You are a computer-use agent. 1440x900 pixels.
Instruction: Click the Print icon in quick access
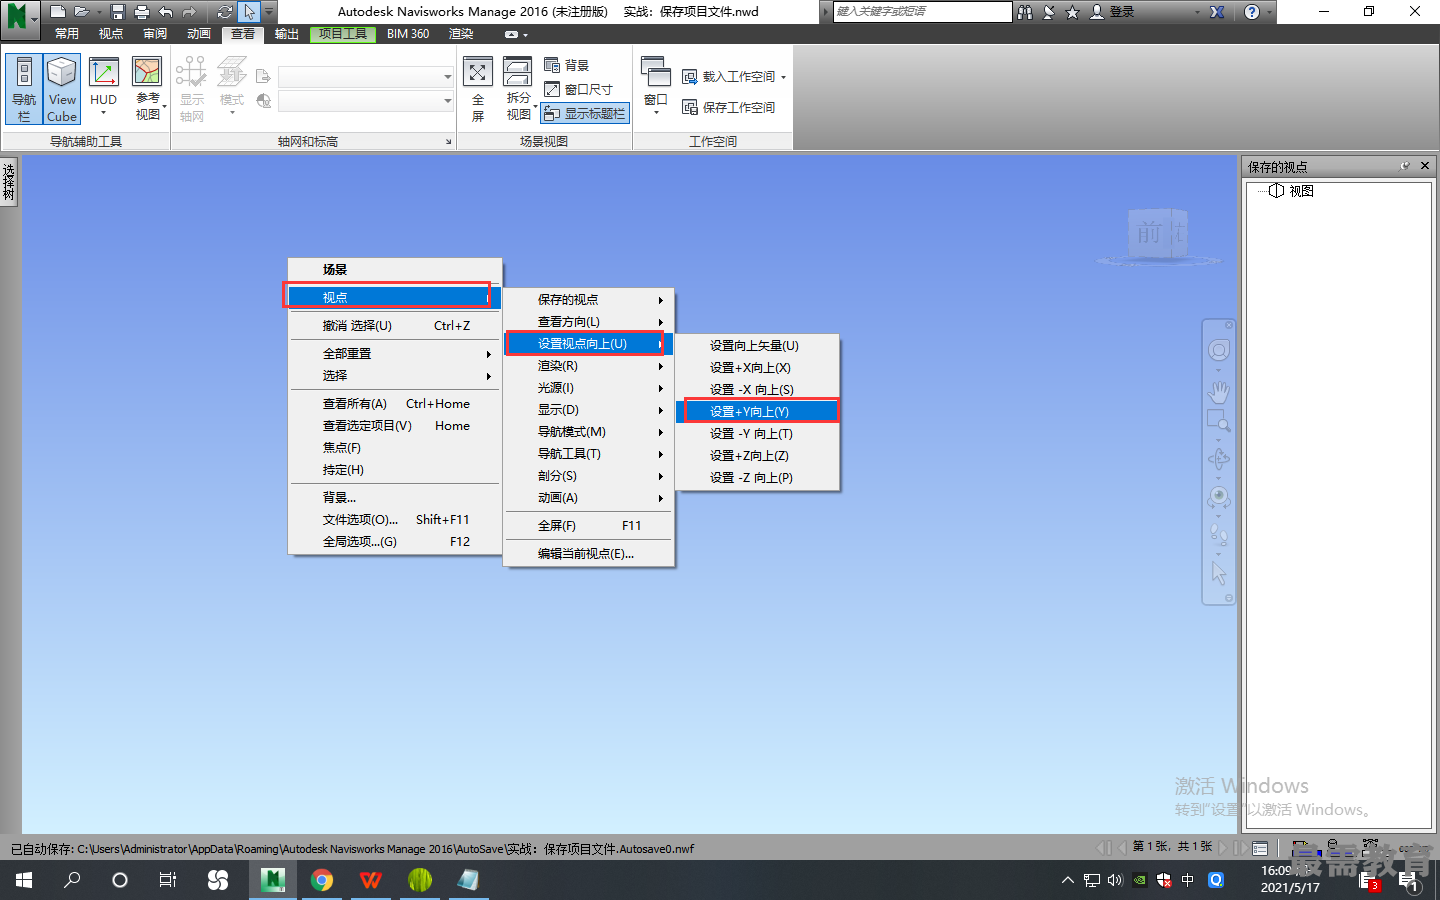[x=142, y=12]
